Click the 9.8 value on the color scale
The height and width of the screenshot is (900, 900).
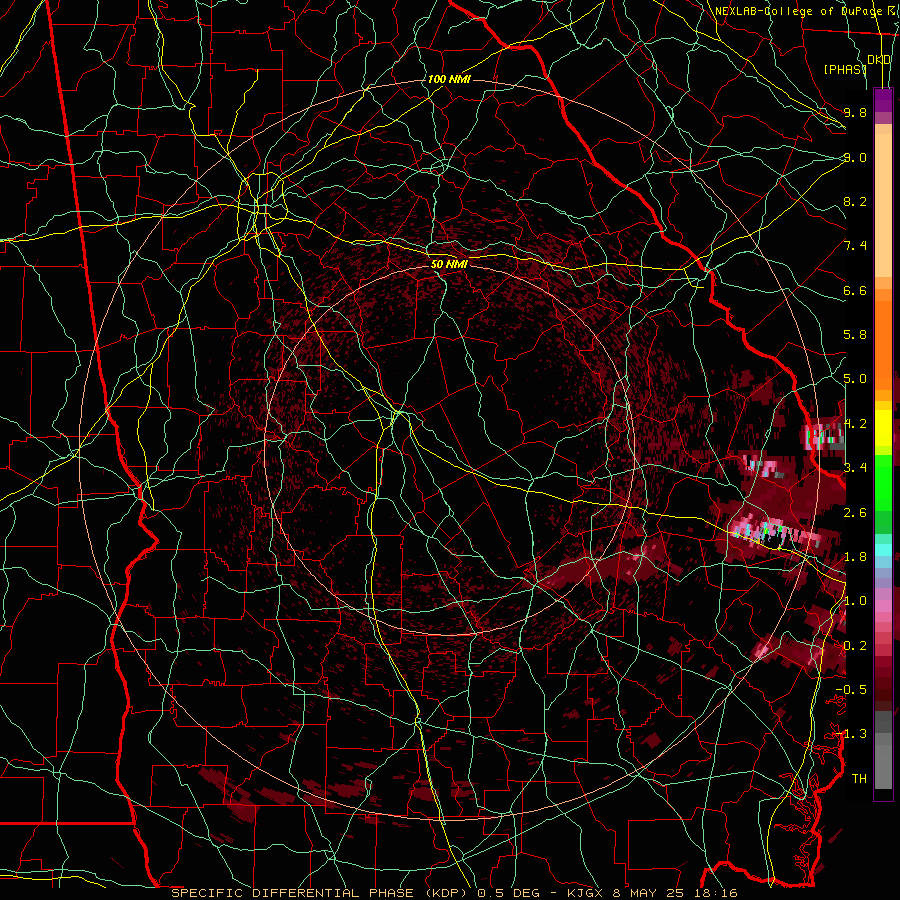855,112
